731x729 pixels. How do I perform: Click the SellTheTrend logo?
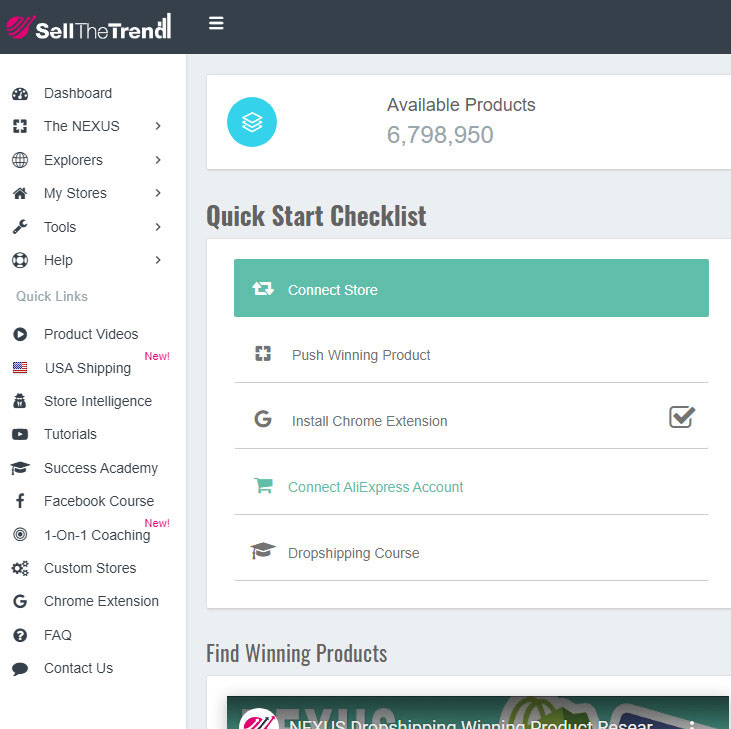point(88,27)
